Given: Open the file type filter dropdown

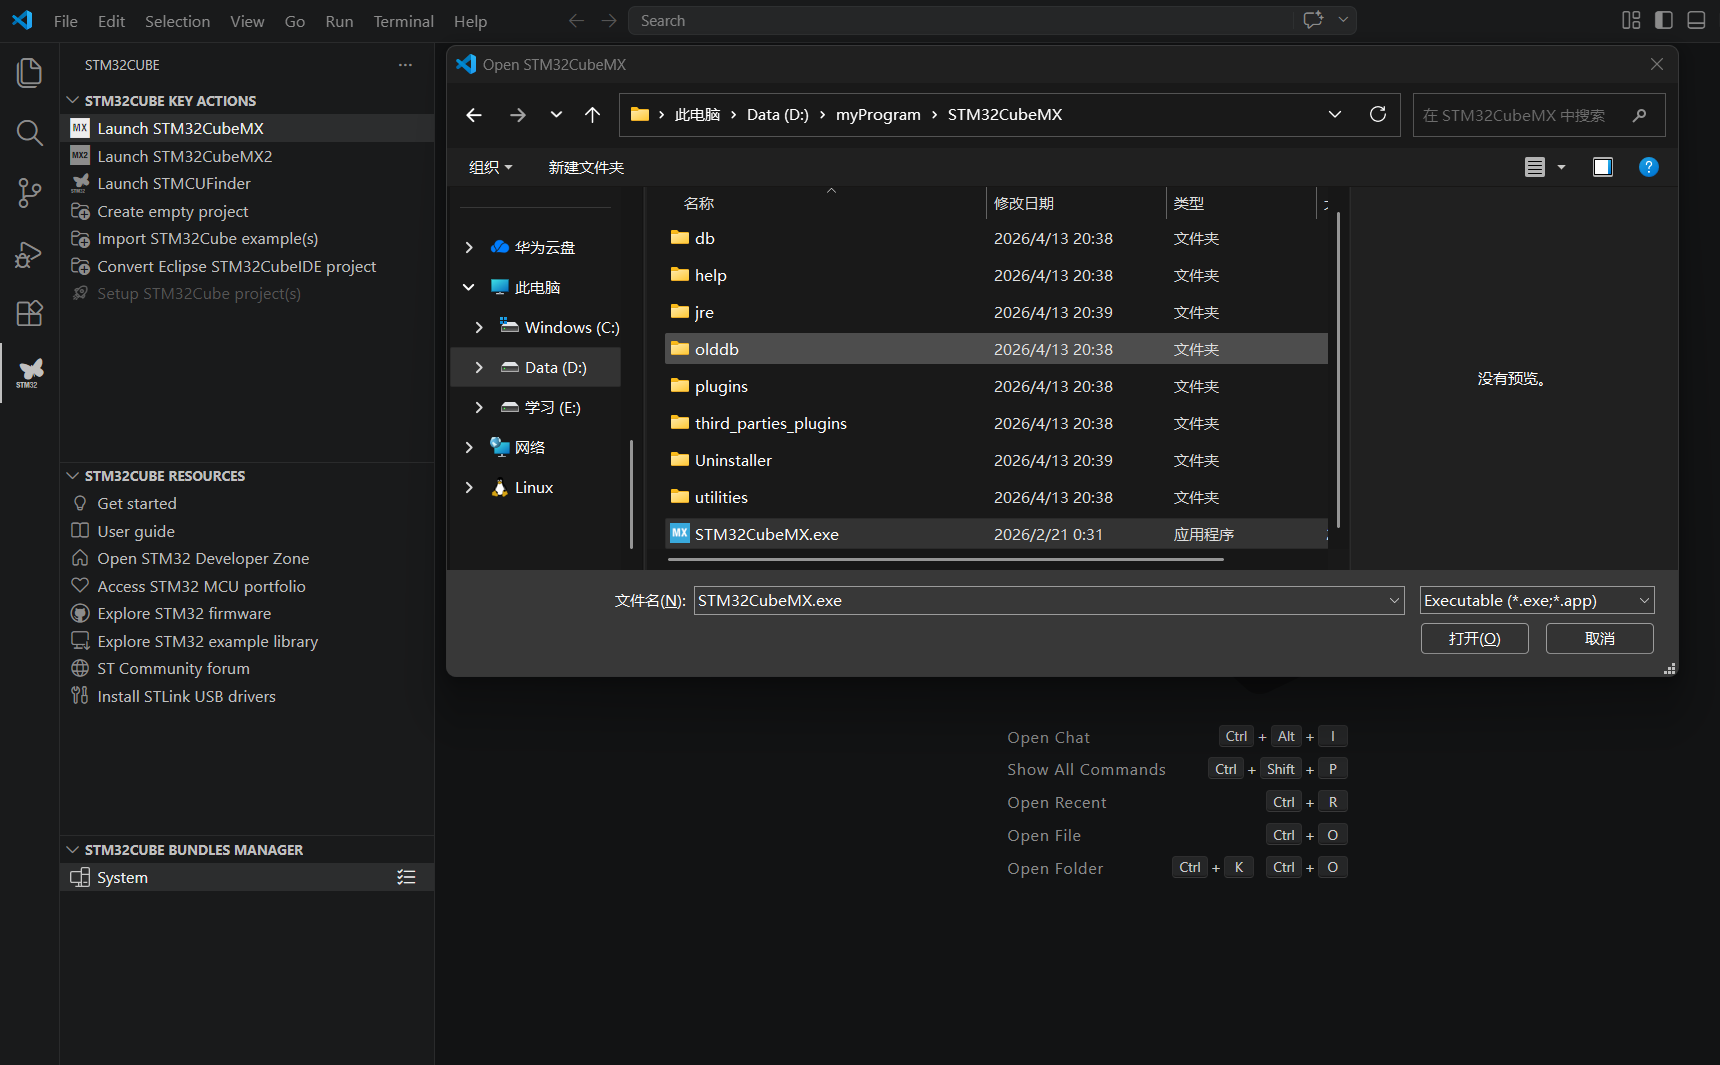Looking at the screenshot, I should pyautogui.click(x=1537, y=600).
